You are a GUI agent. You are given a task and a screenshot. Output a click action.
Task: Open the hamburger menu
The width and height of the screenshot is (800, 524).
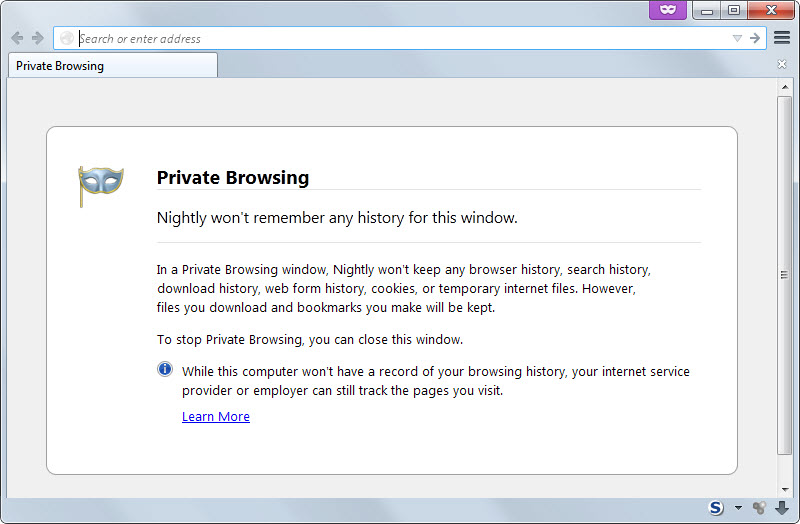coord(782,38)
